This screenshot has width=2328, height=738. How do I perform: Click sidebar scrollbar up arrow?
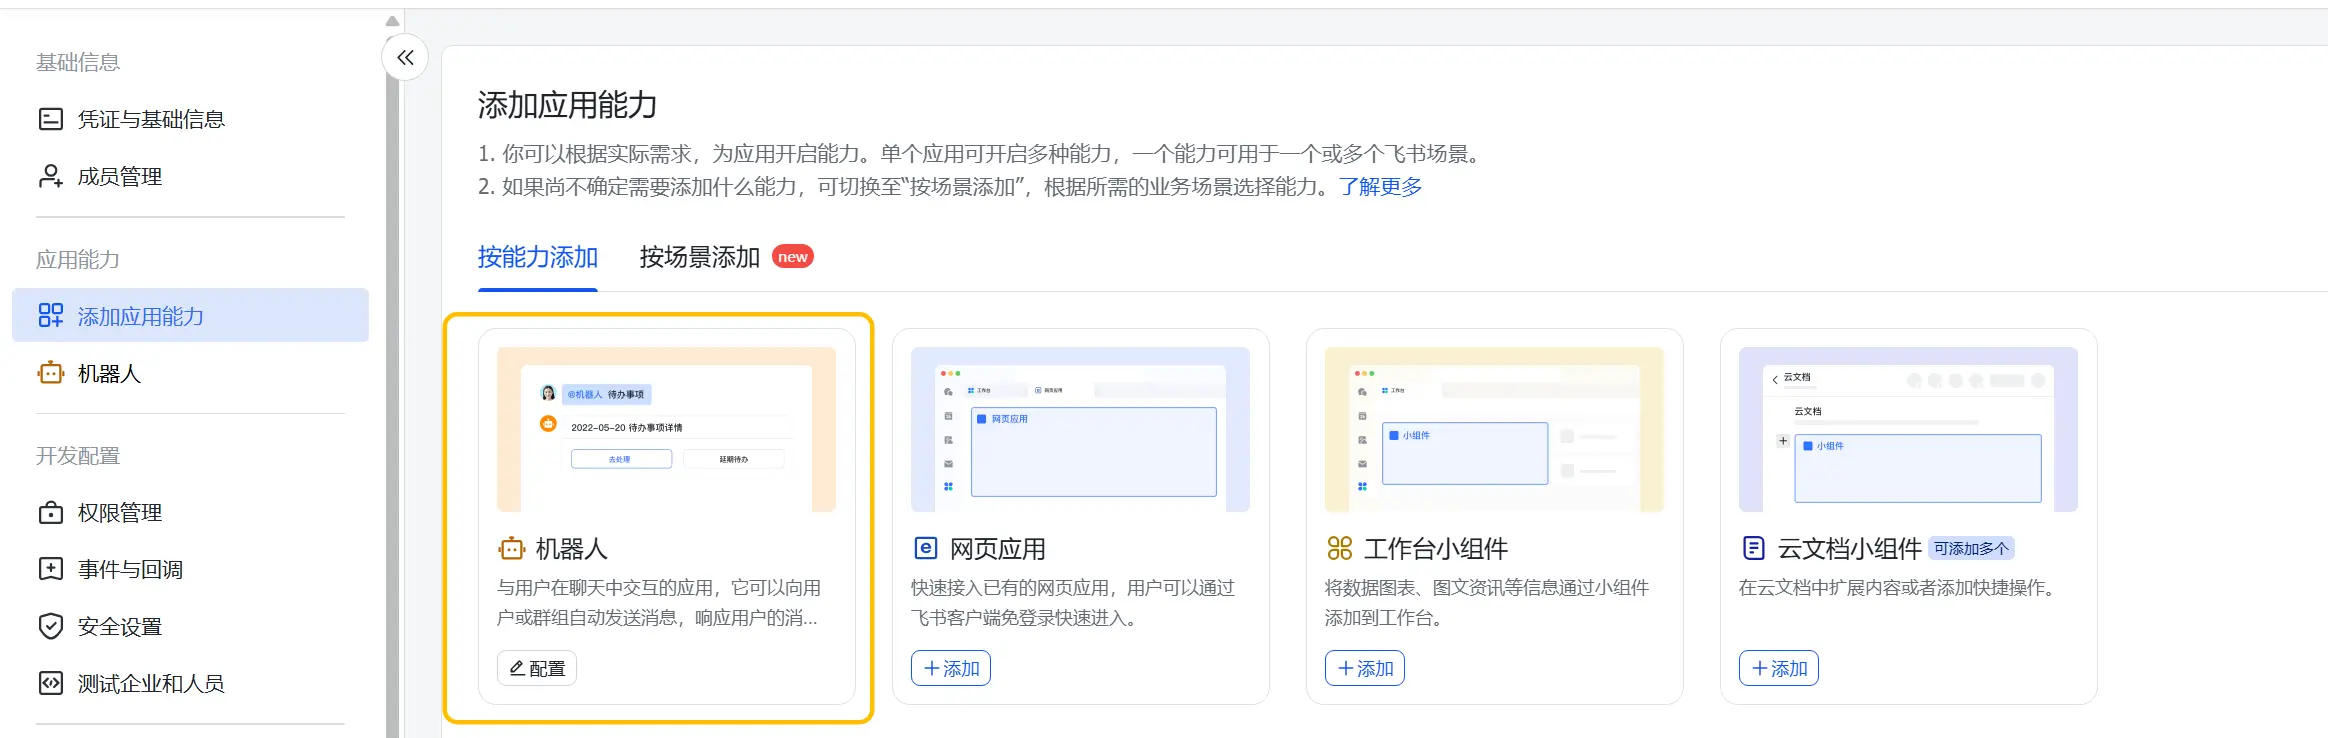(x=392, y=21)
